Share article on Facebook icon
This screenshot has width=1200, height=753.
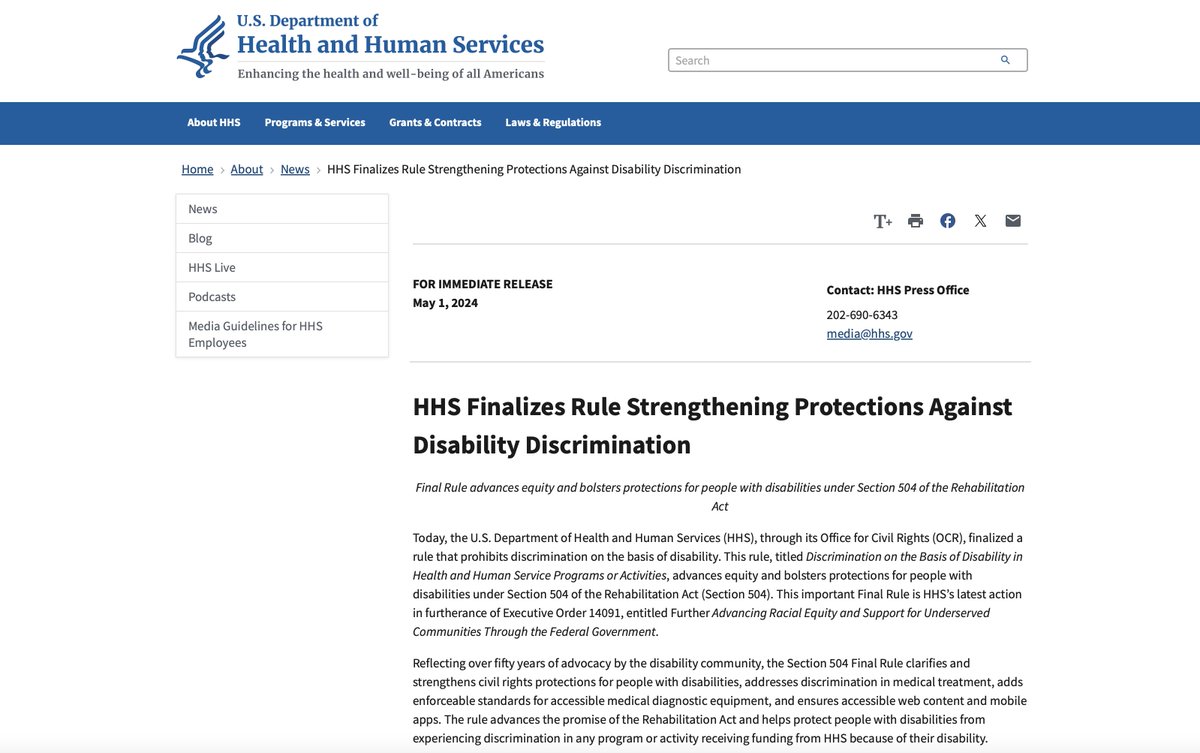pyautogui.click(x=948, y=221)
